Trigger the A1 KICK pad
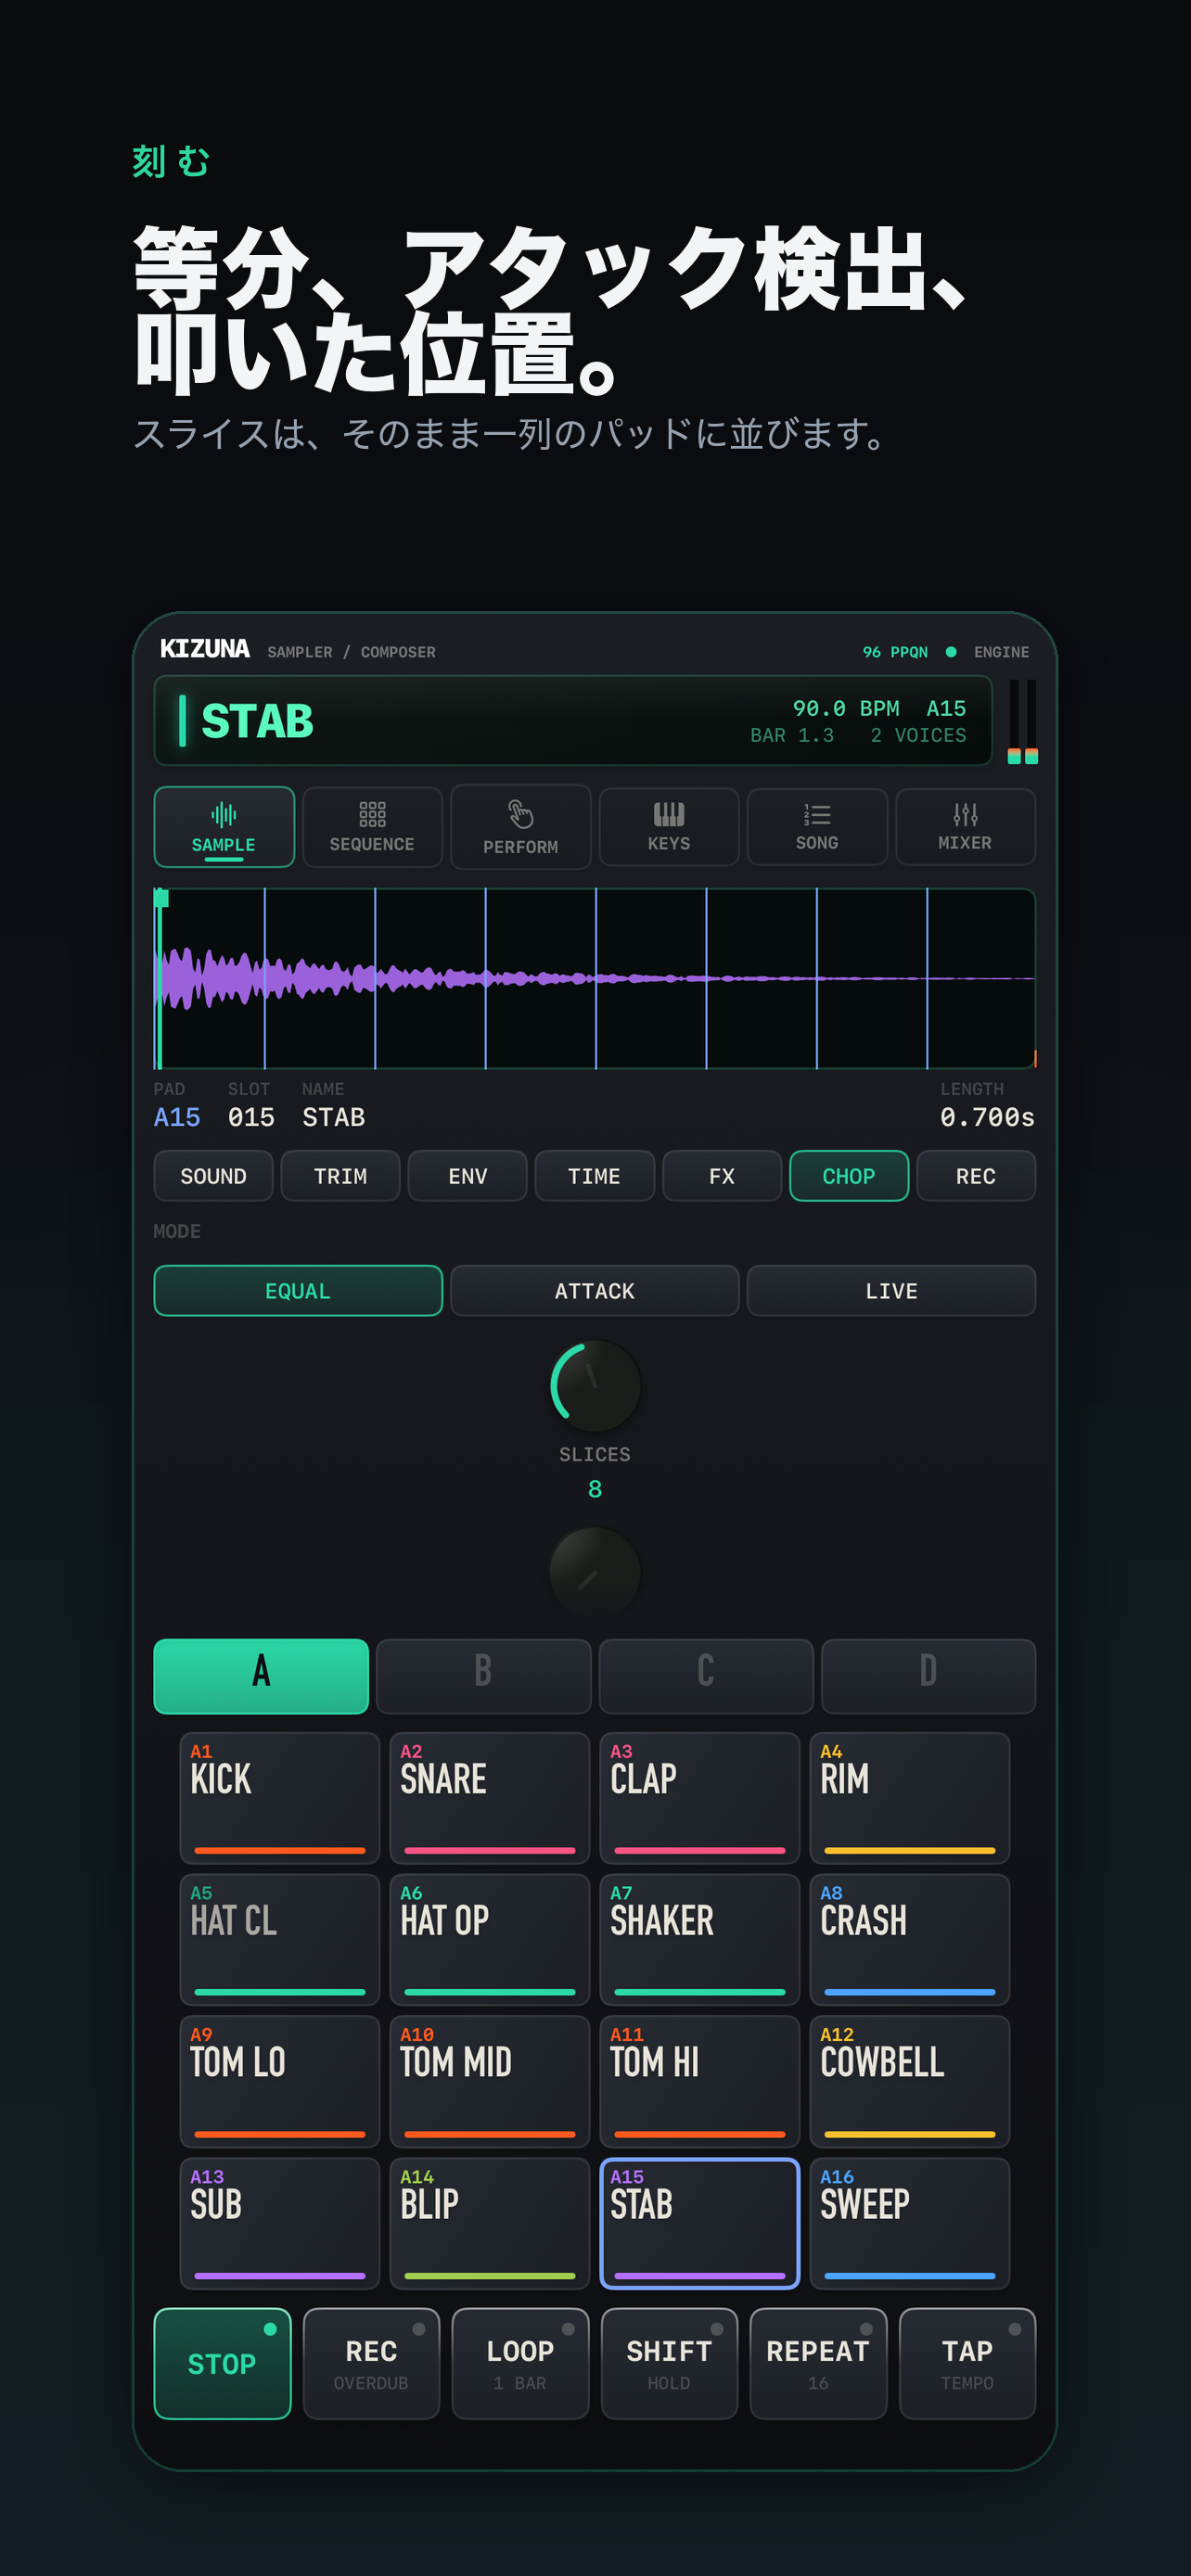The width and height of the screenshot is (1191, 2576). tap(280, 1798)
